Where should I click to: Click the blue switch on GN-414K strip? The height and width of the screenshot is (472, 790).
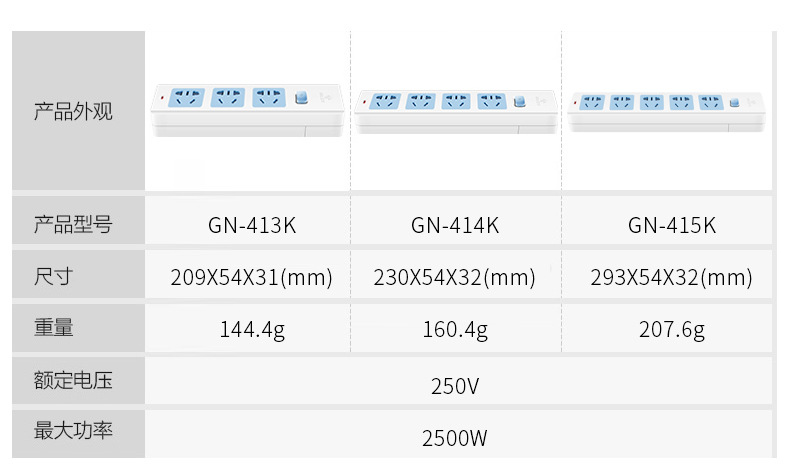519,101
